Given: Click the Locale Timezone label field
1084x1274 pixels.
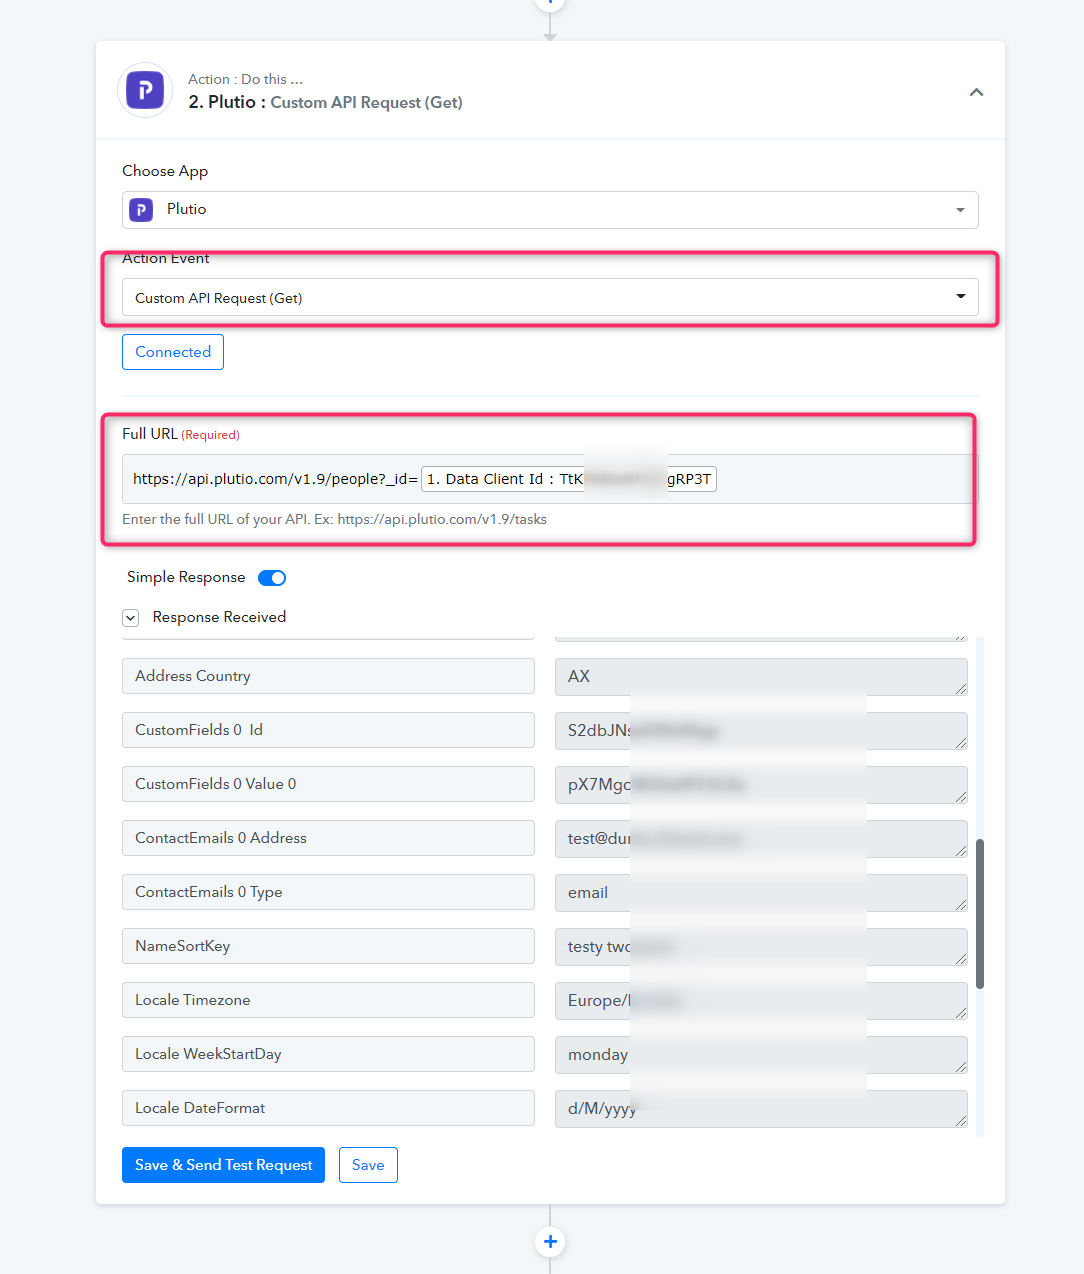Looking at the screenshot, I should click(x=328, y=1000).
